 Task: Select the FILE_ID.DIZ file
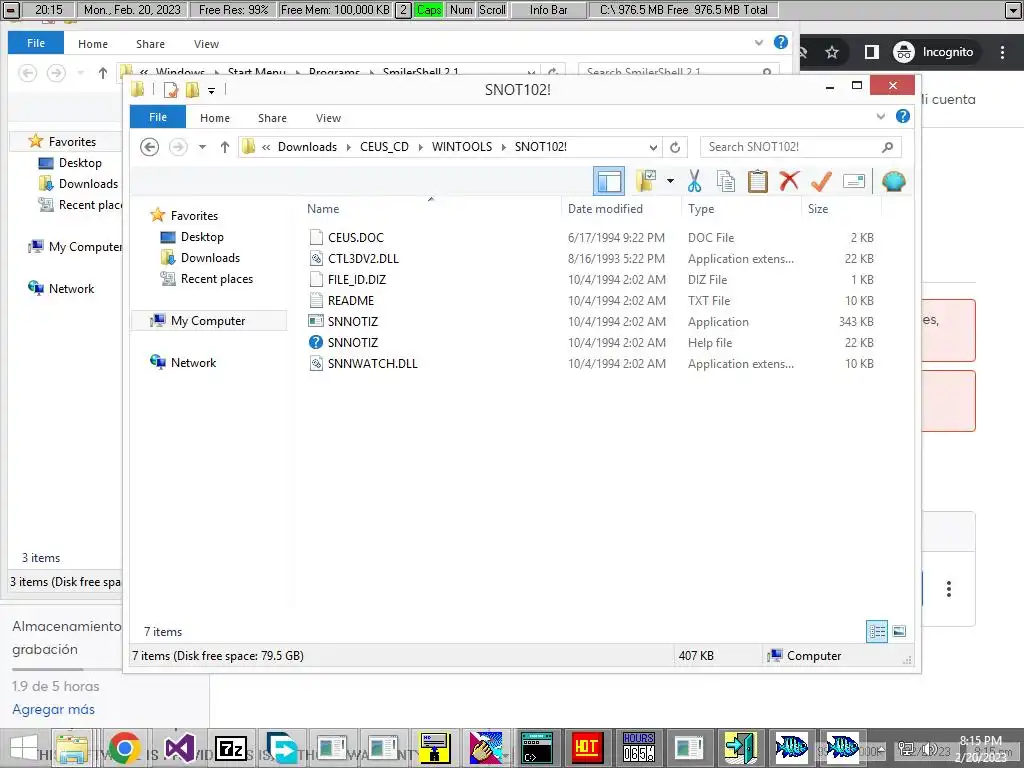coord(357,280)
